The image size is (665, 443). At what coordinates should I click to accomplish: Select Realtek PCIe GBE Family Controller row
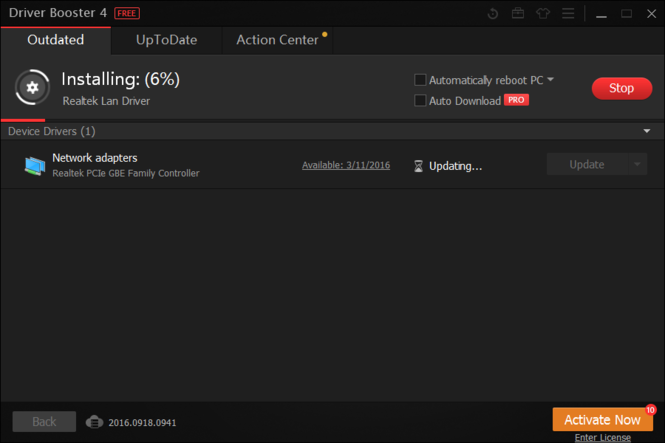tap(332, 165)
